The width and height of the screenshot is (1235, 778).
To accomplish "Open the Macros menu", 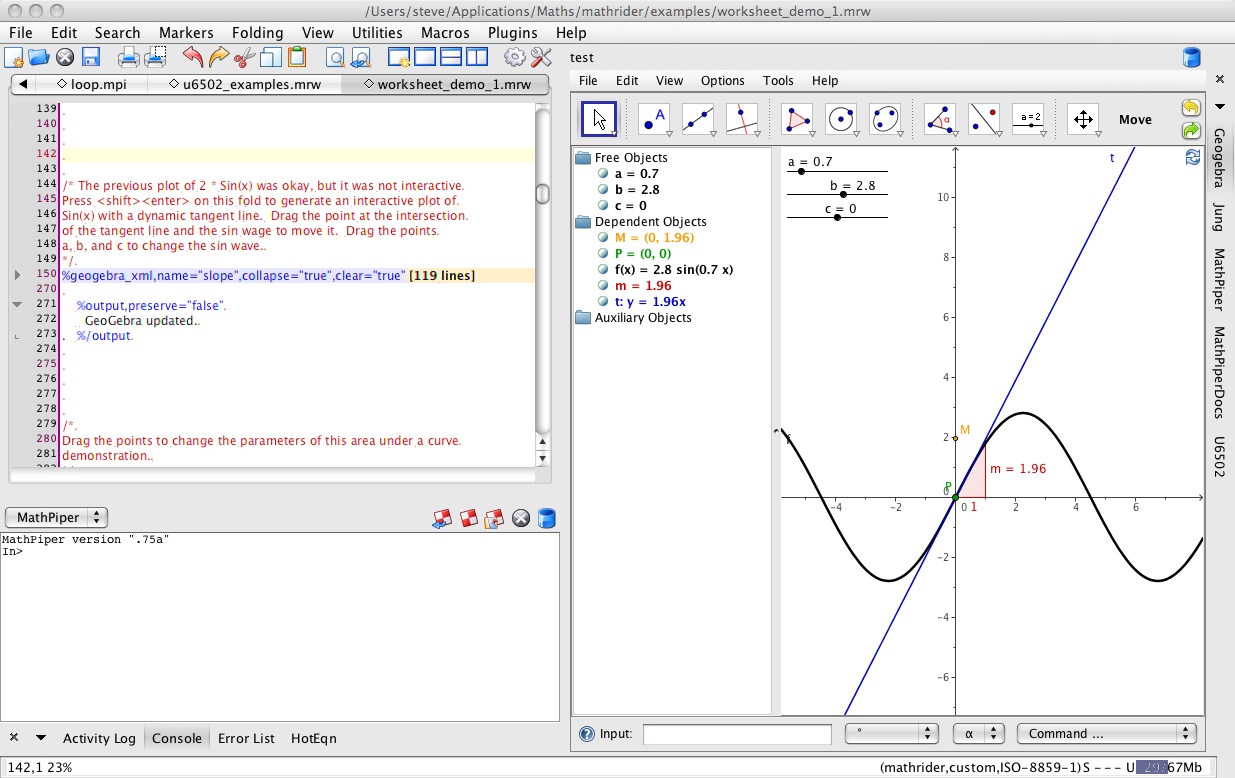I will 445,33.
